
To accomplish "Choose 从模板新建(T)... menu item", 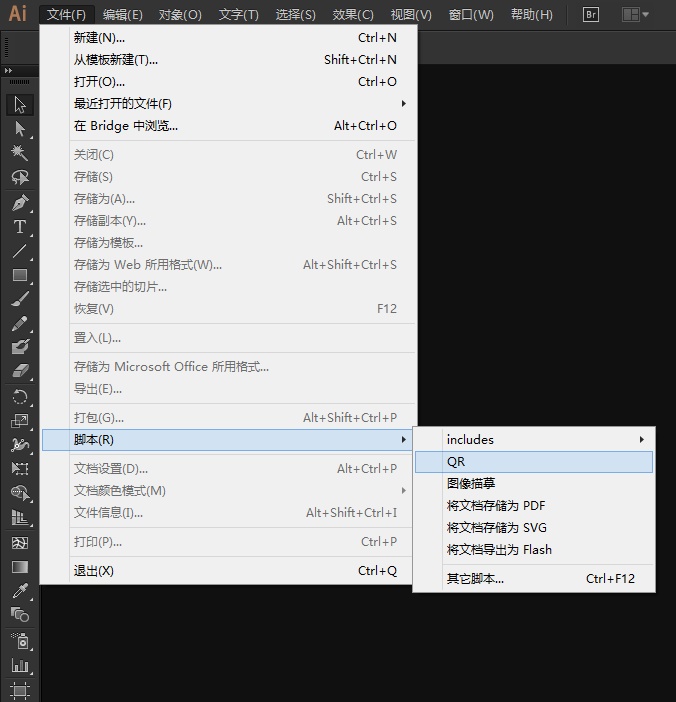I will [x=228, y=60].
